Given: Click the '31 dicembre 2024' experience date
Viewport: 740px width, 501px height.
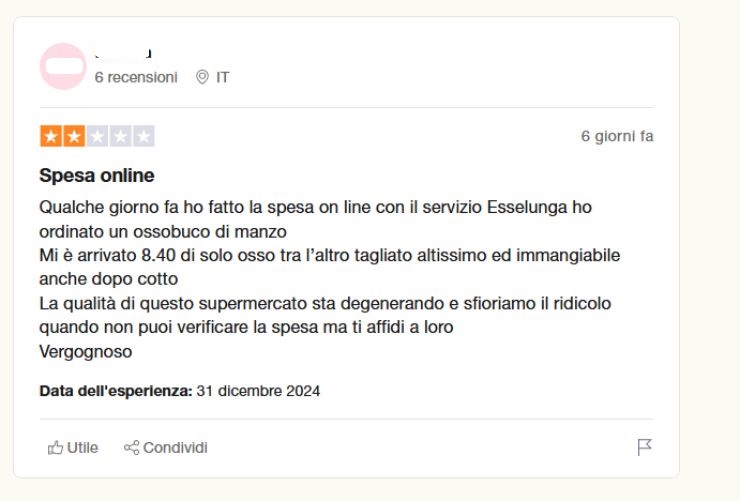Looking at the screenshot, I should coord(258,391).
